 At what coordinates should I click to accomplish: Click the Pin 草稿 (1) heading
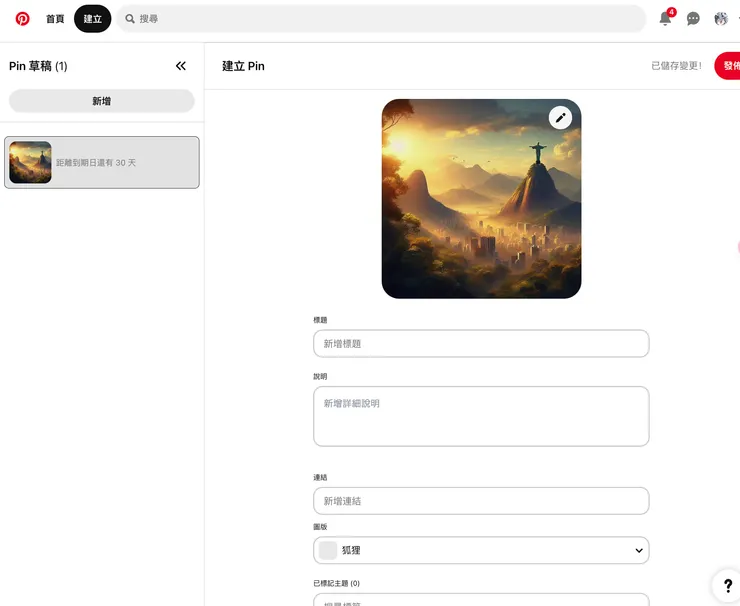pyautogui.click(x=38, y=66)
